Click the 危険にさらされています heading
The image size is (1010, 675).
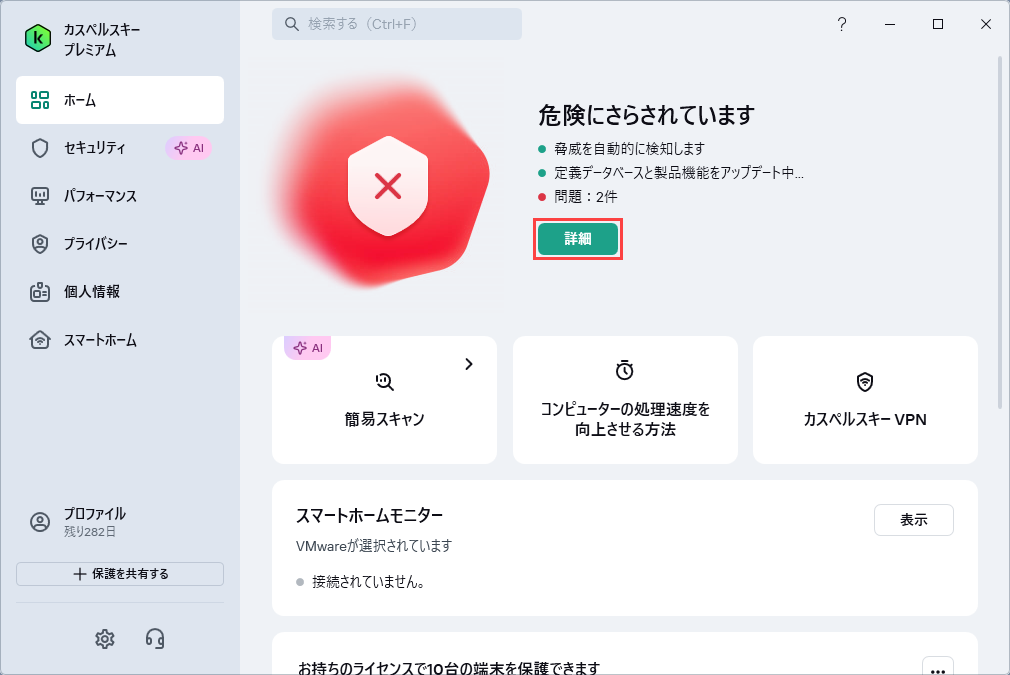(647, 115)
